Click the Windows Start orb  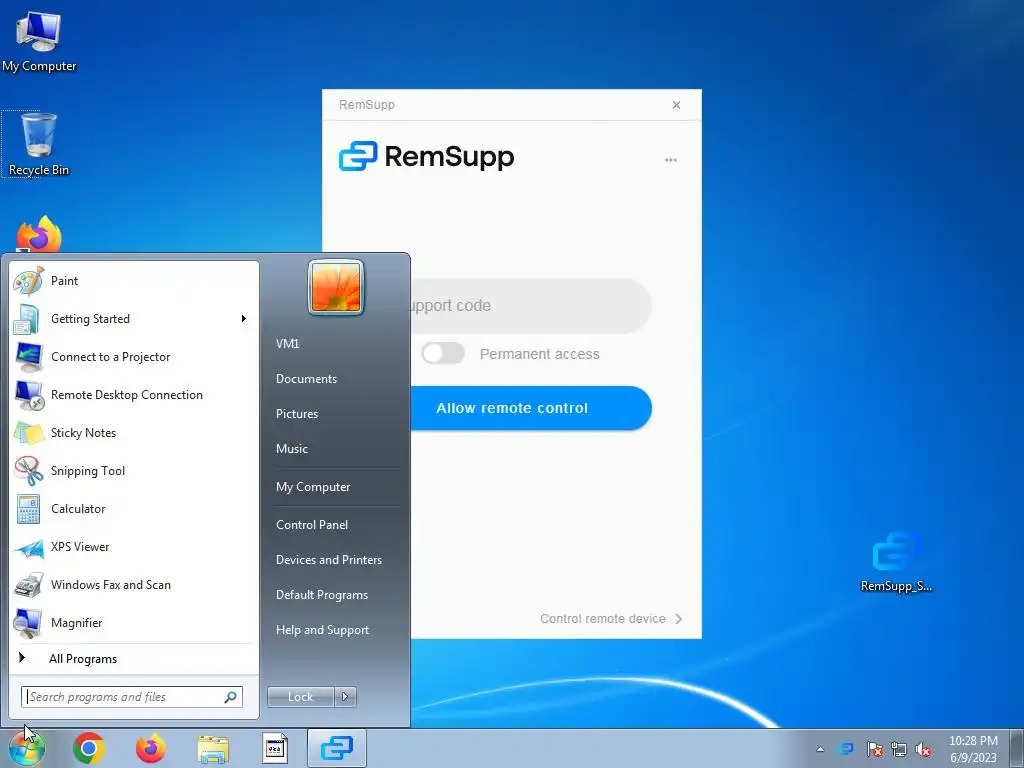coord(27,748)
